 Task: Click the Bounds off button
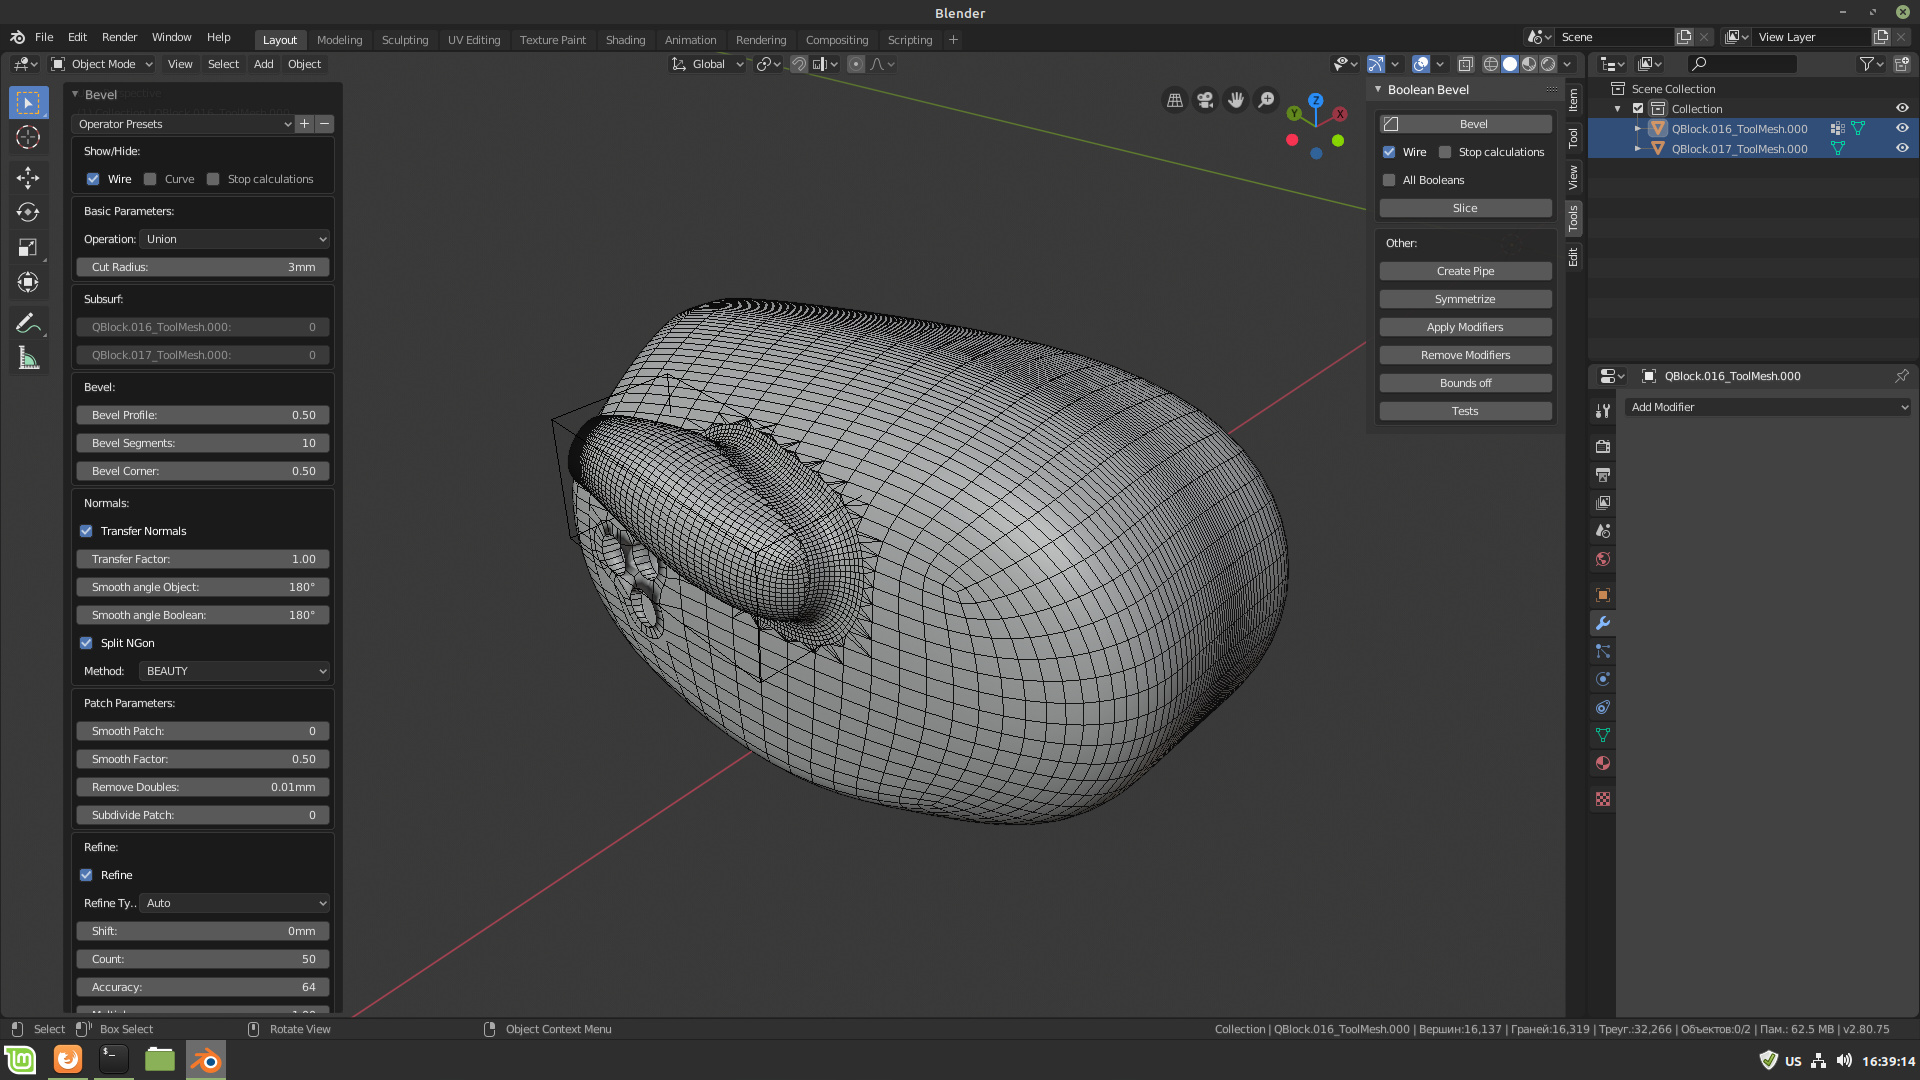[1465, 383]
